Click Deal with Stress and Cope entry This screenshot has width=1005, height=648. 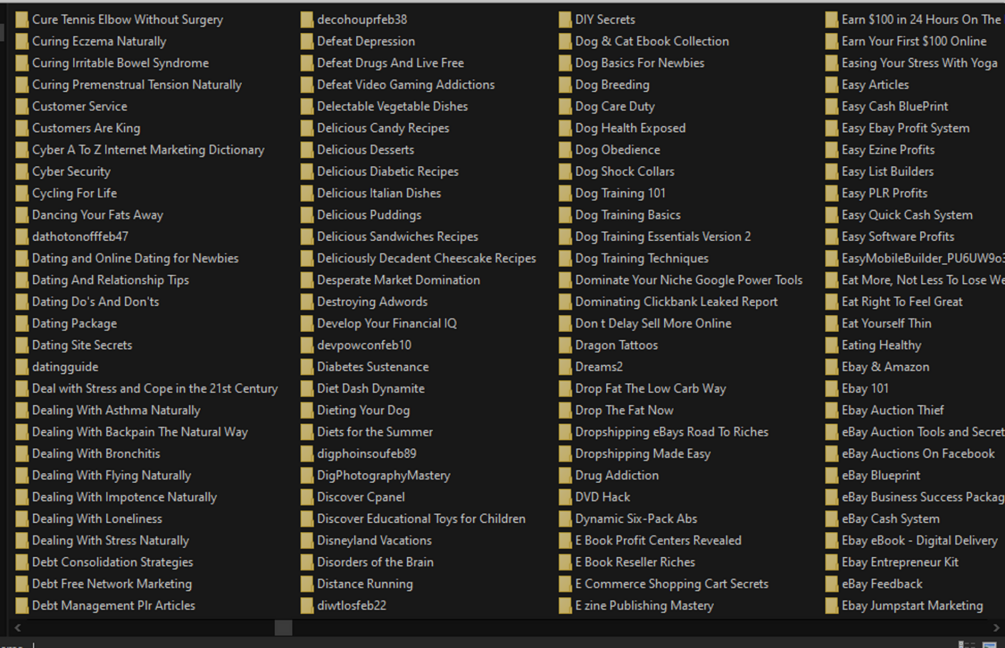[155, 389]
